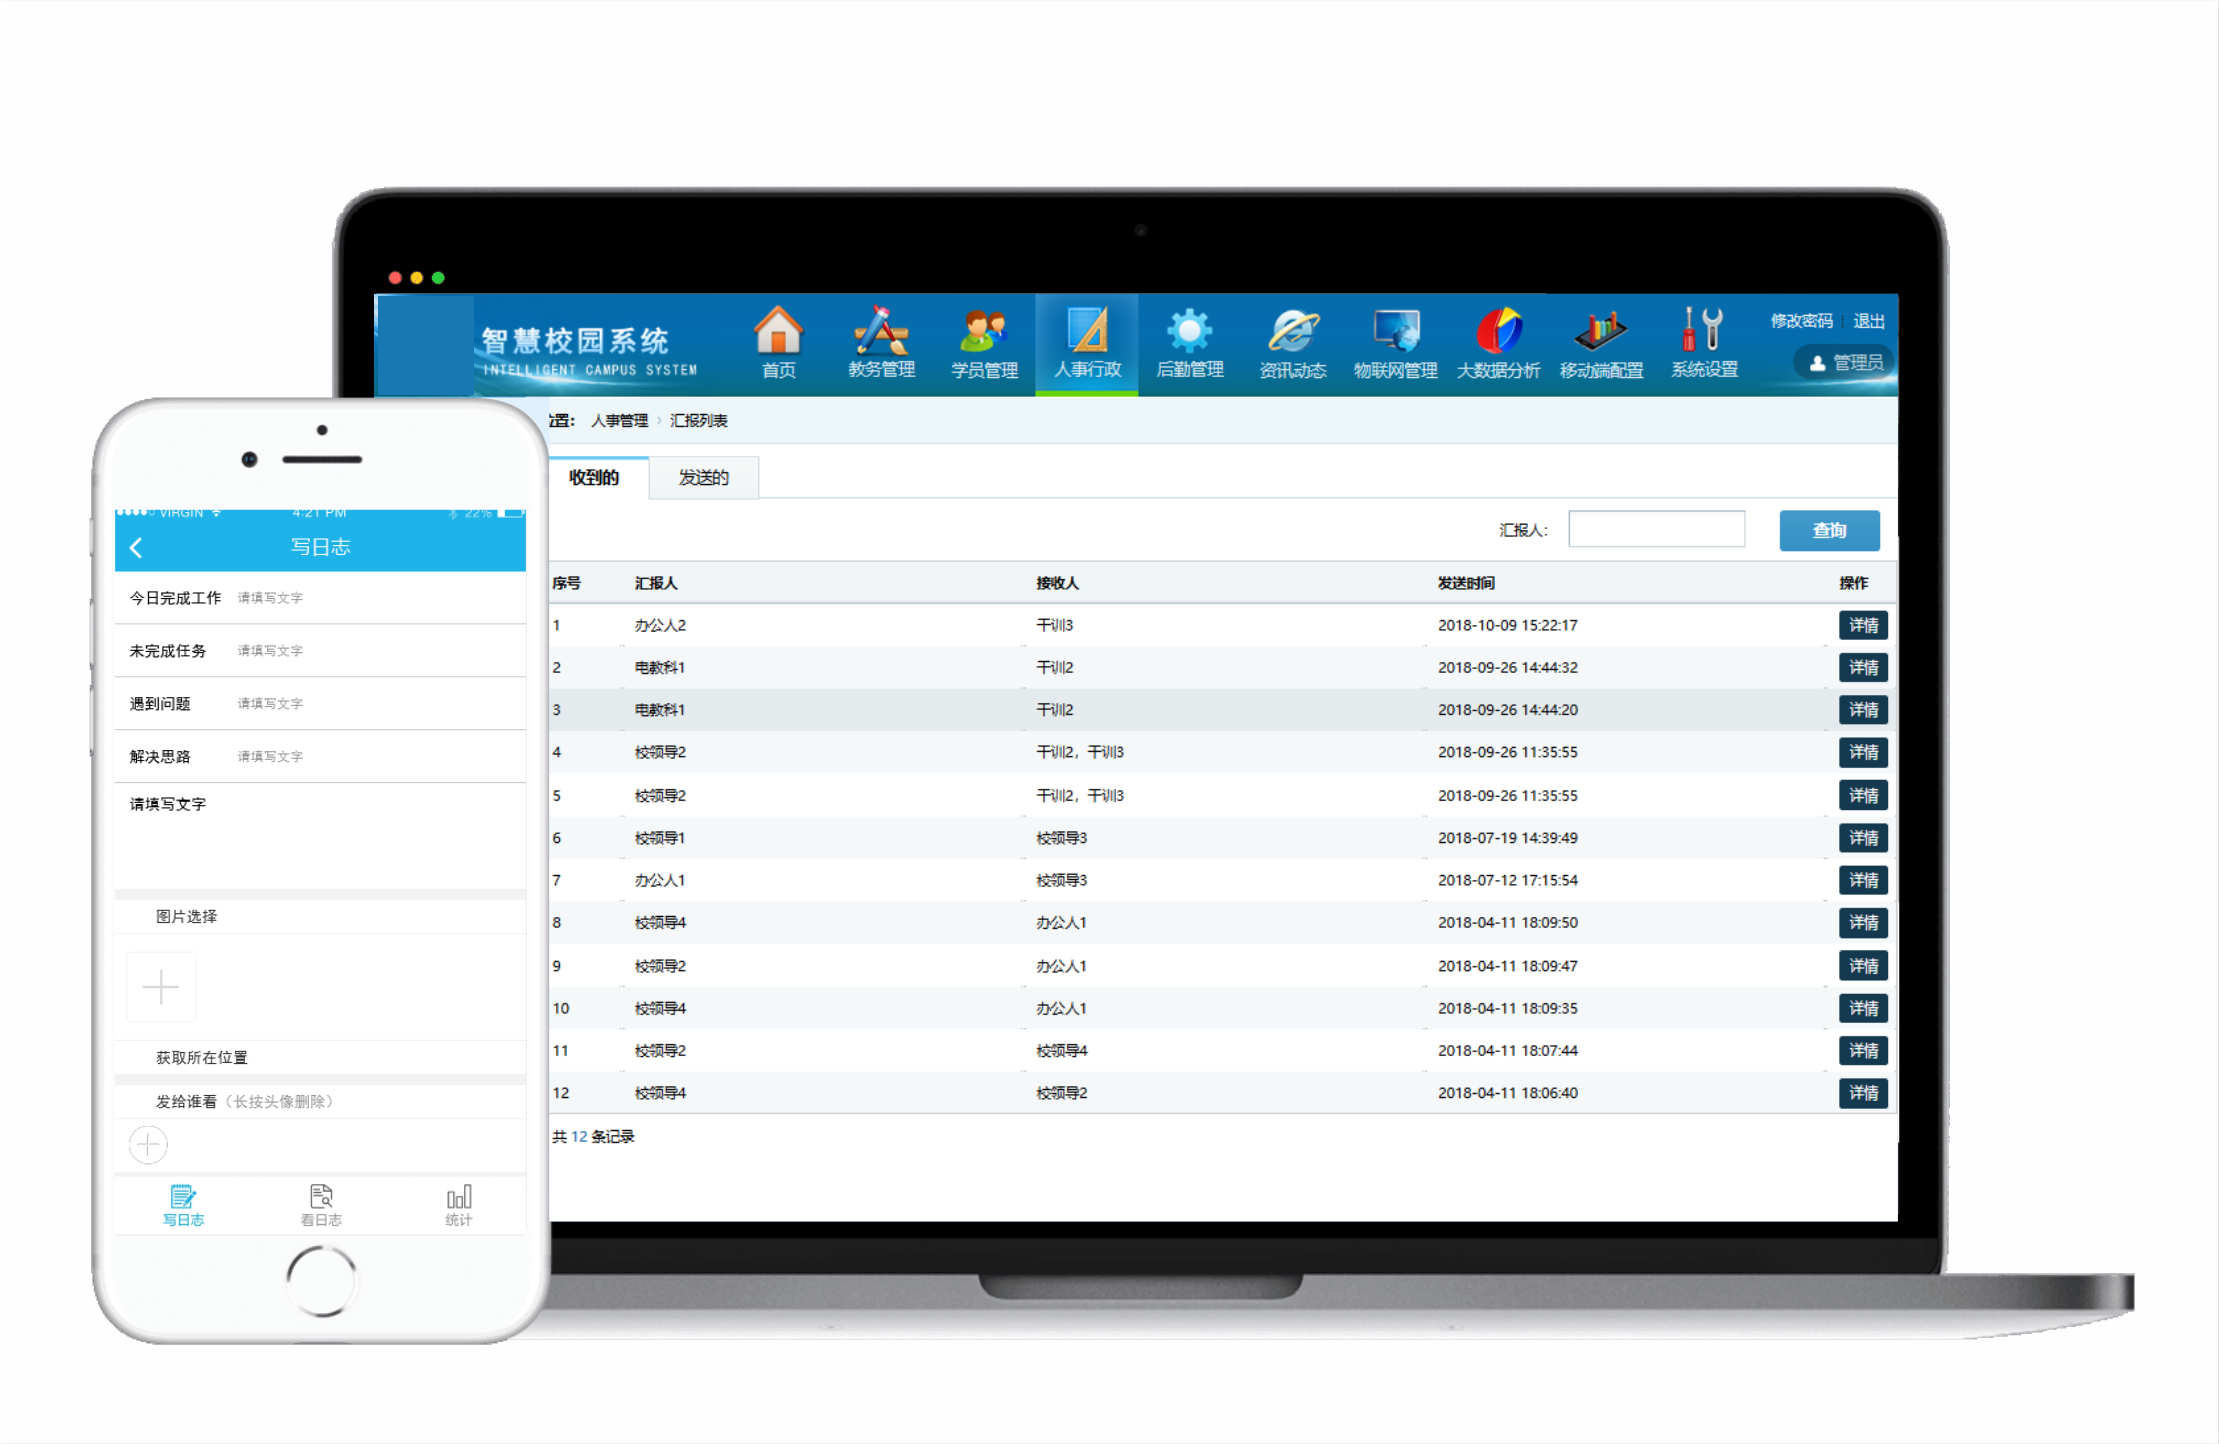The width and height of the screenshot is (2219, 1444).
Task: Click 修改密码 link
Action: tap(1801, 321)
